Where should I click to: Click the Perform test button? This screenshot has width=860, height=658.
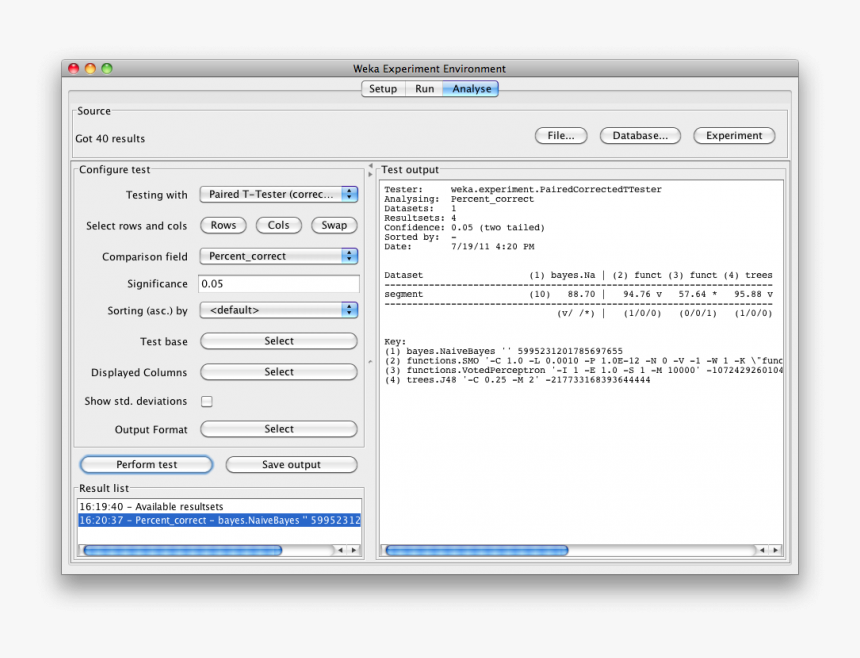pos(145,464)
